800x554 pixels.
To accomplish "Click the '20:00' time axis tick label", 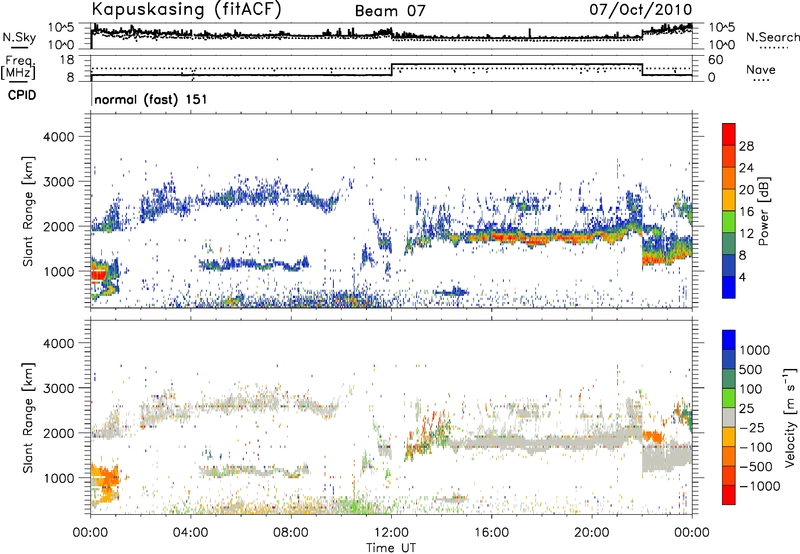I will click(x=591, y=533).
